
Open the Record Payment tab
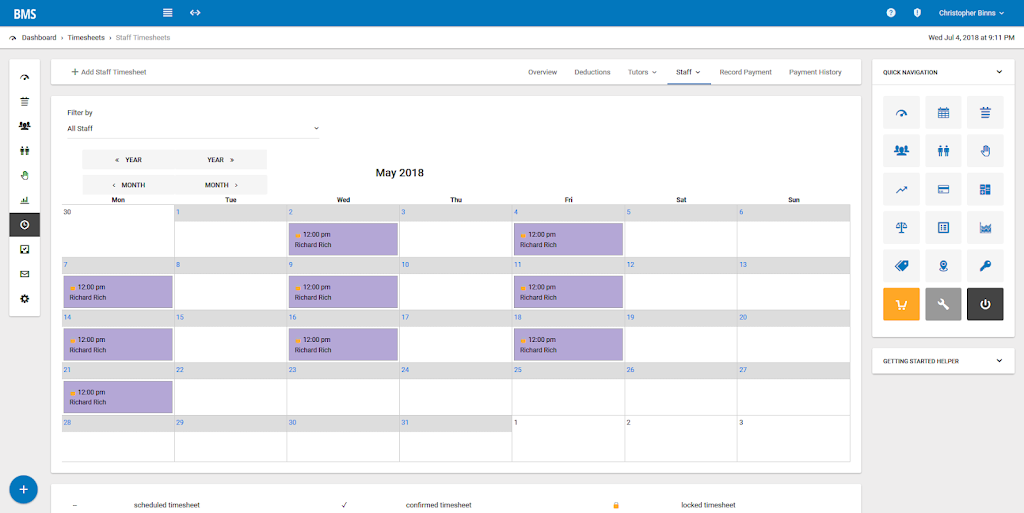745,72
